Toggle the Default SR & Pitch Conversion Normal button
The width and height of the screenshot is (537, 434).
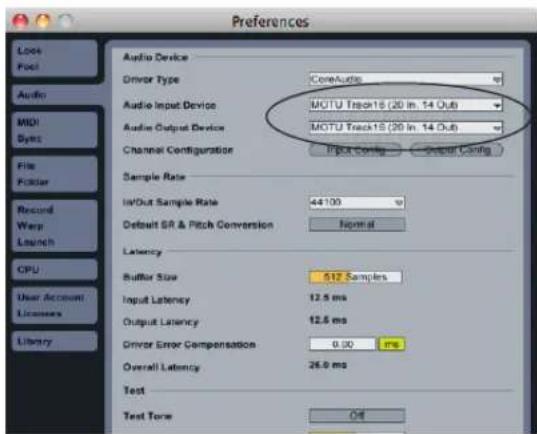pyautogui.click(x=357, y=224)
